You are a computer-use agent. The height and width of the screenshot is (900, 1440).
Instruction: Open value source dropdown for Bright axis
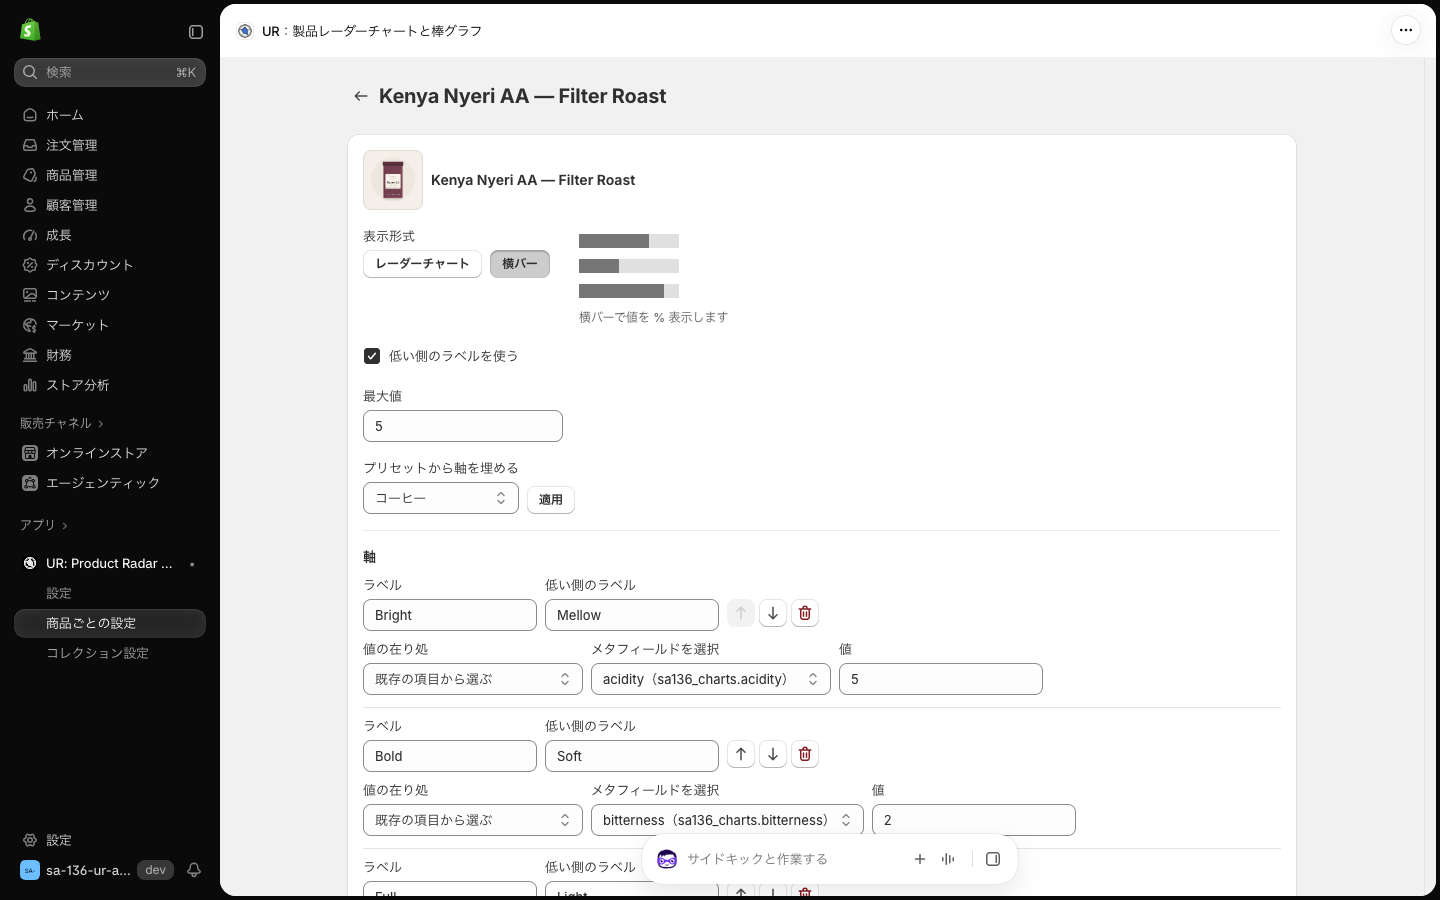(x=473, y=679)
